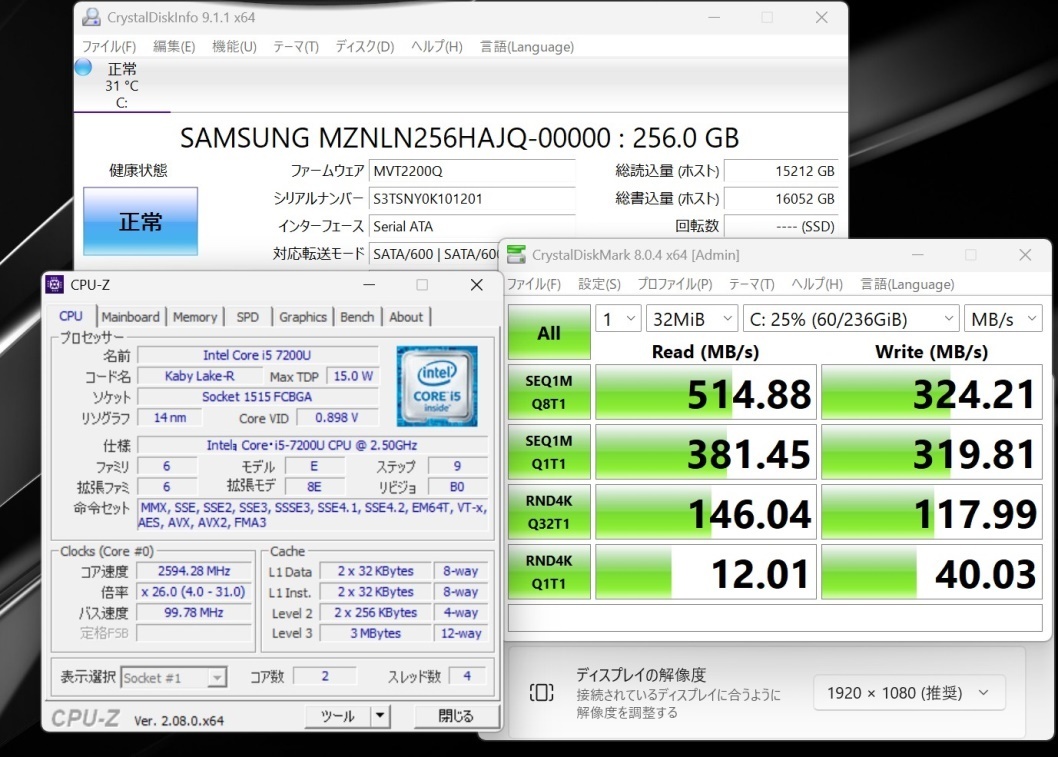Open 設定(S) menu in CrystalDiskMark
Screen dimensions: 1058x757
(x=599, y=284)
